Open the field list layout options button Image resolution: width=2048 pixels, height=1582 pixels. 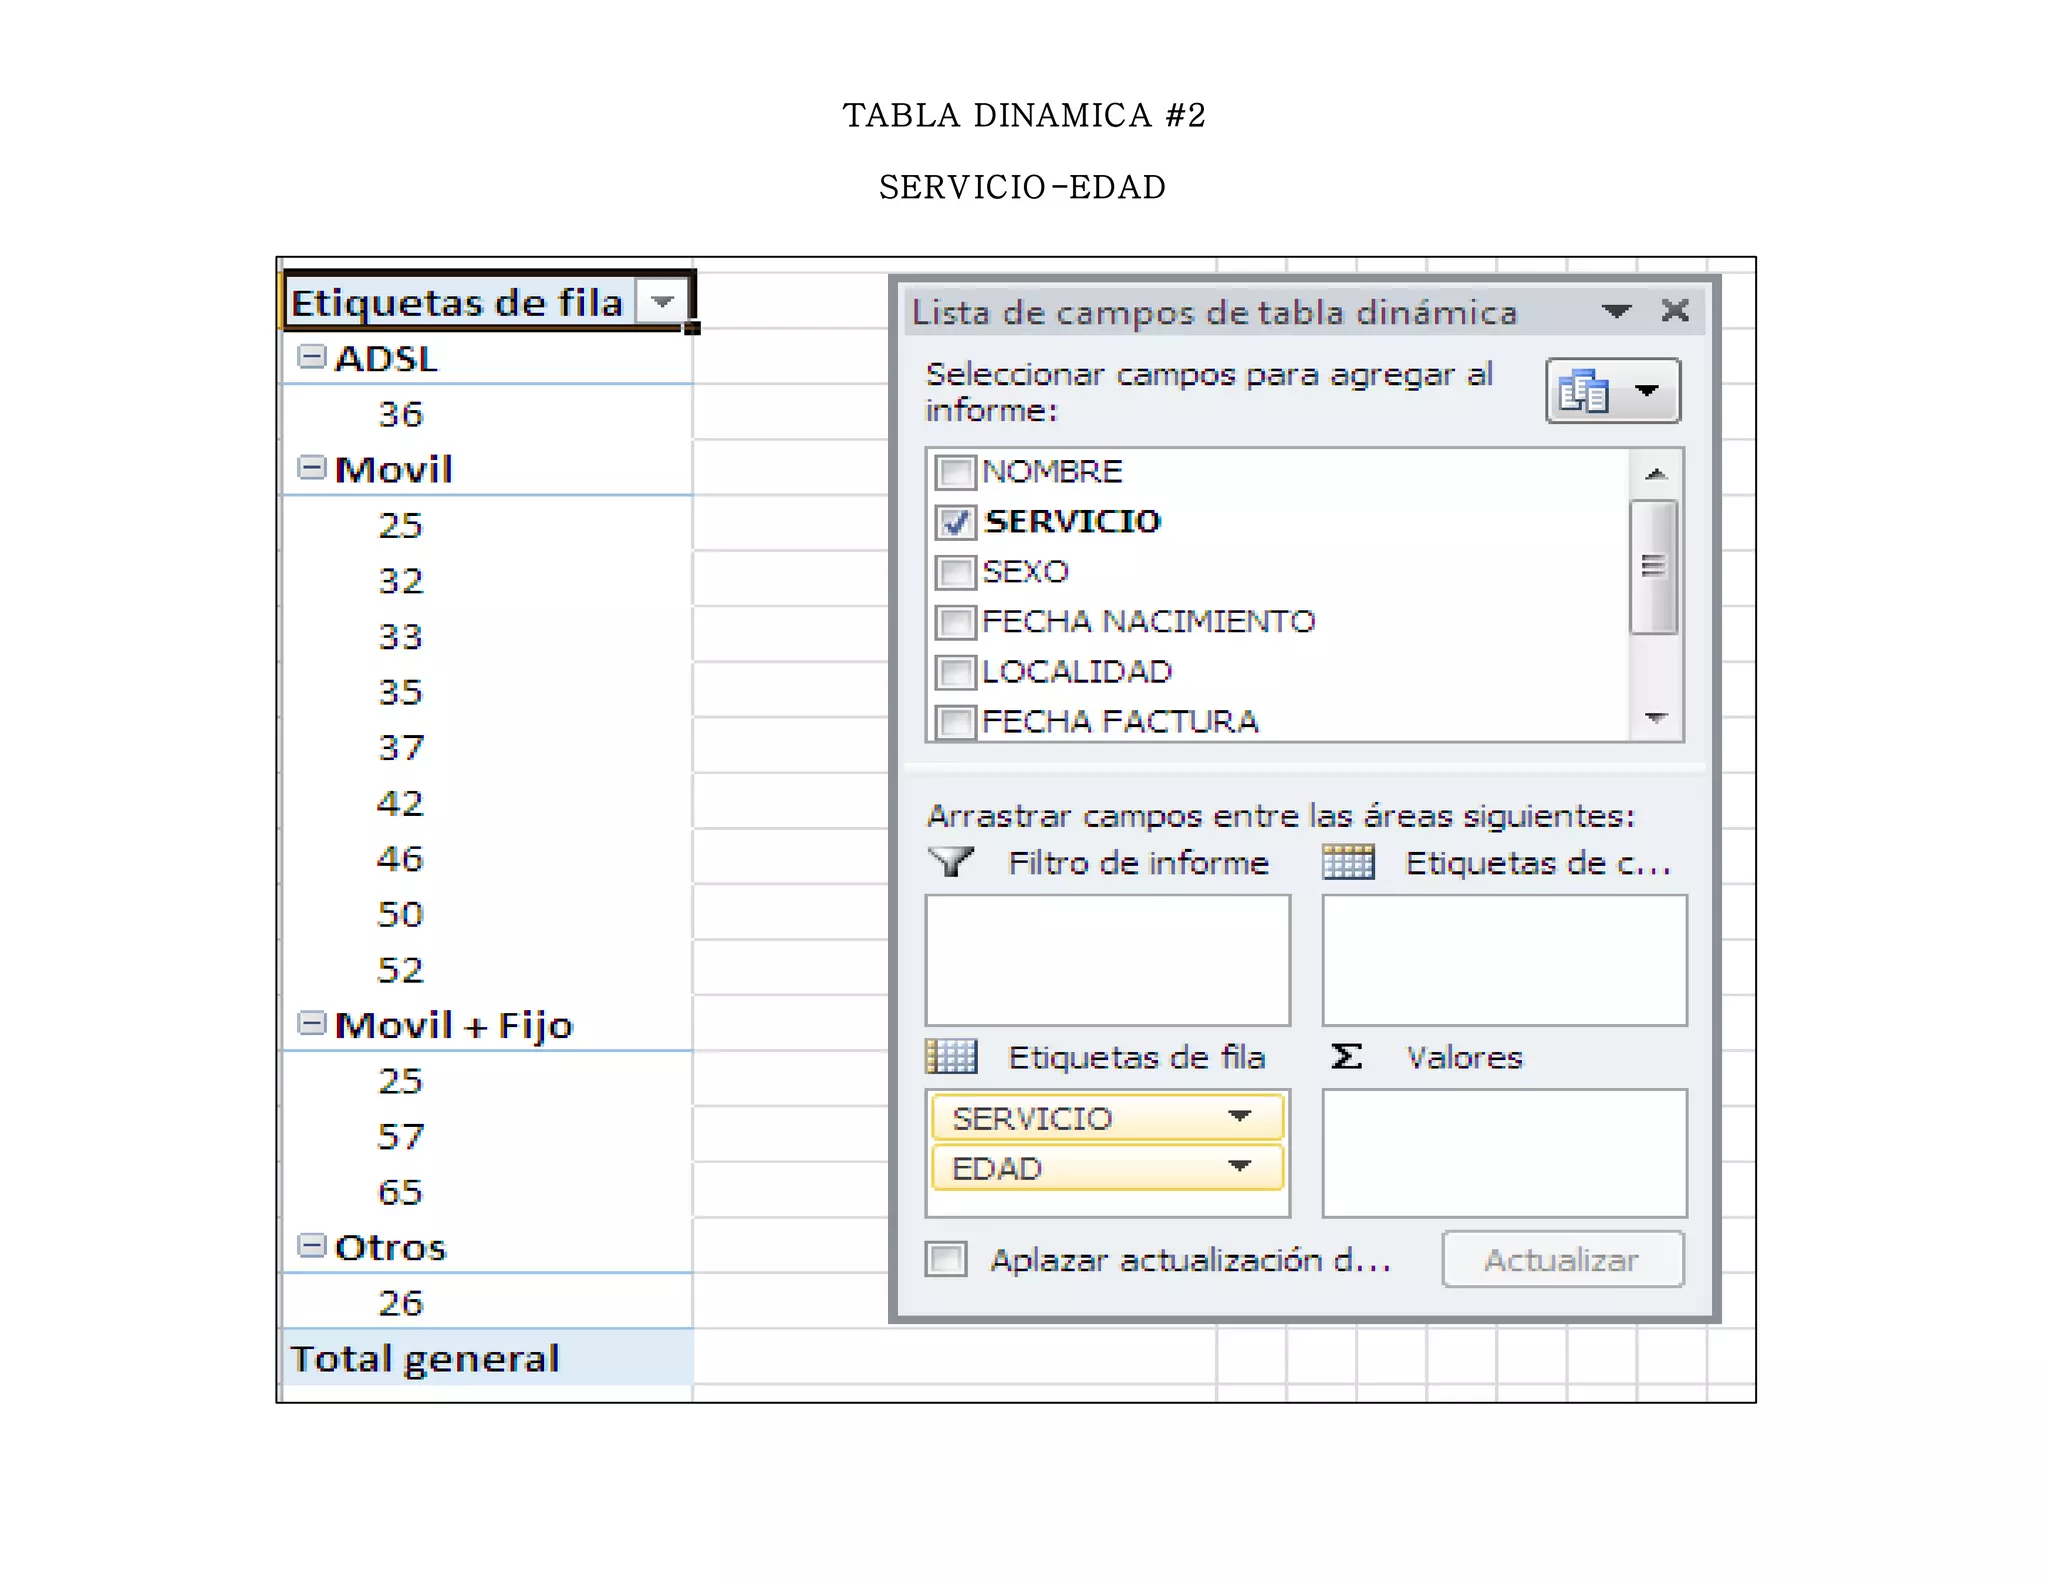(x=1612, y=391)
